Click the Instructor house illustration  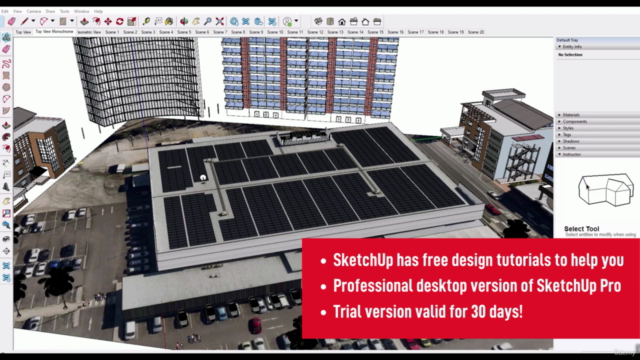tap(606, 189)
